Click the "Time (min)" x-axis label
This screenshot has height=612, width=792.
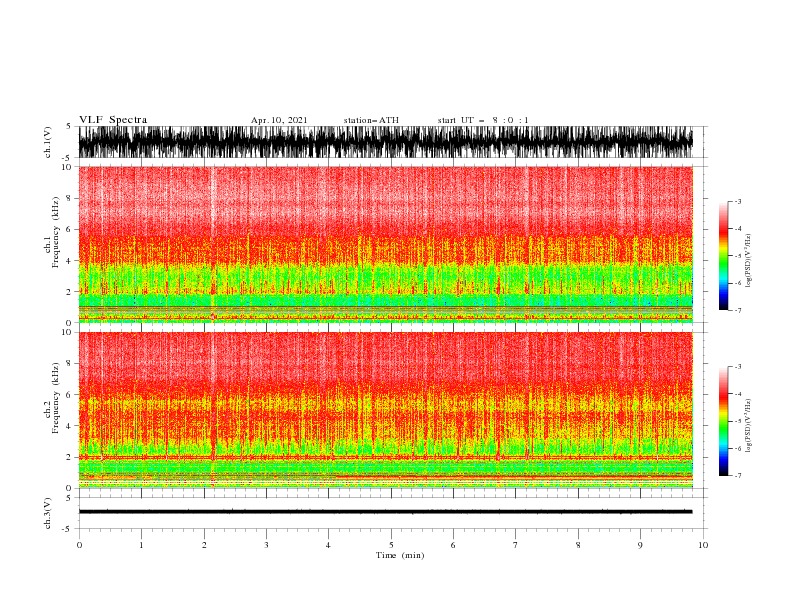(x=400, y=555)
